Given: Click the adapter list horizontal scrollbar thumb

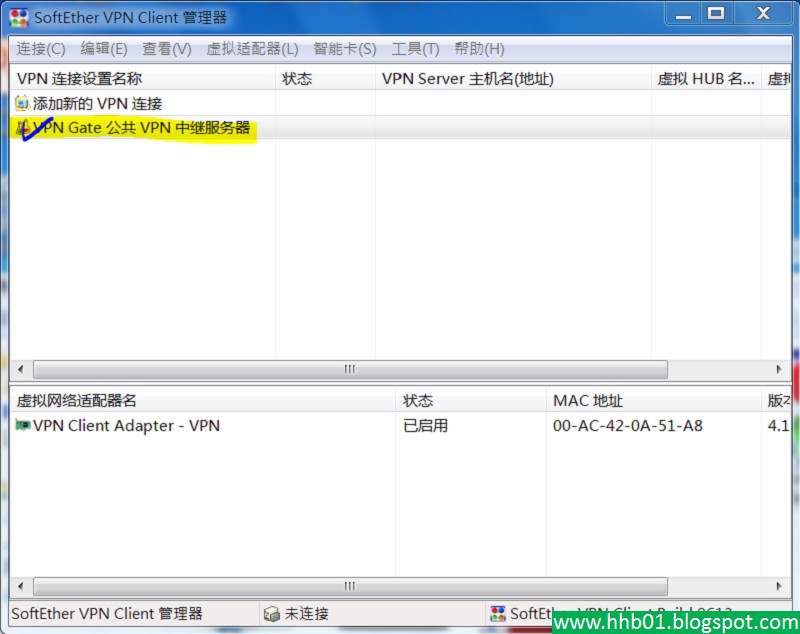Looking at the screenshot, I should pyautogui.click(x=350, y=586).
